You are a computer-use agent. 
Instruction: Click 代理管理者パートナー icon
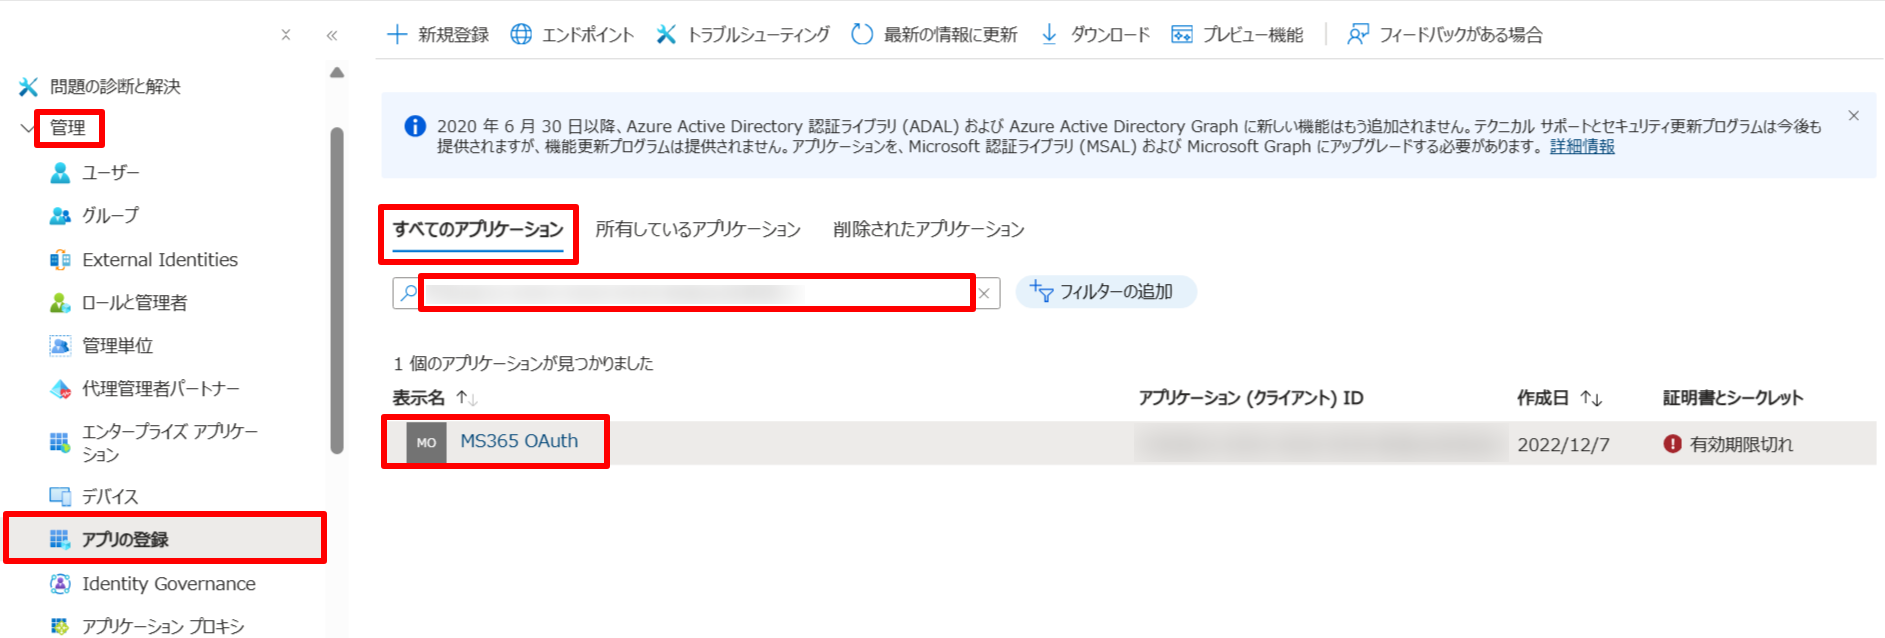point(60,389)
